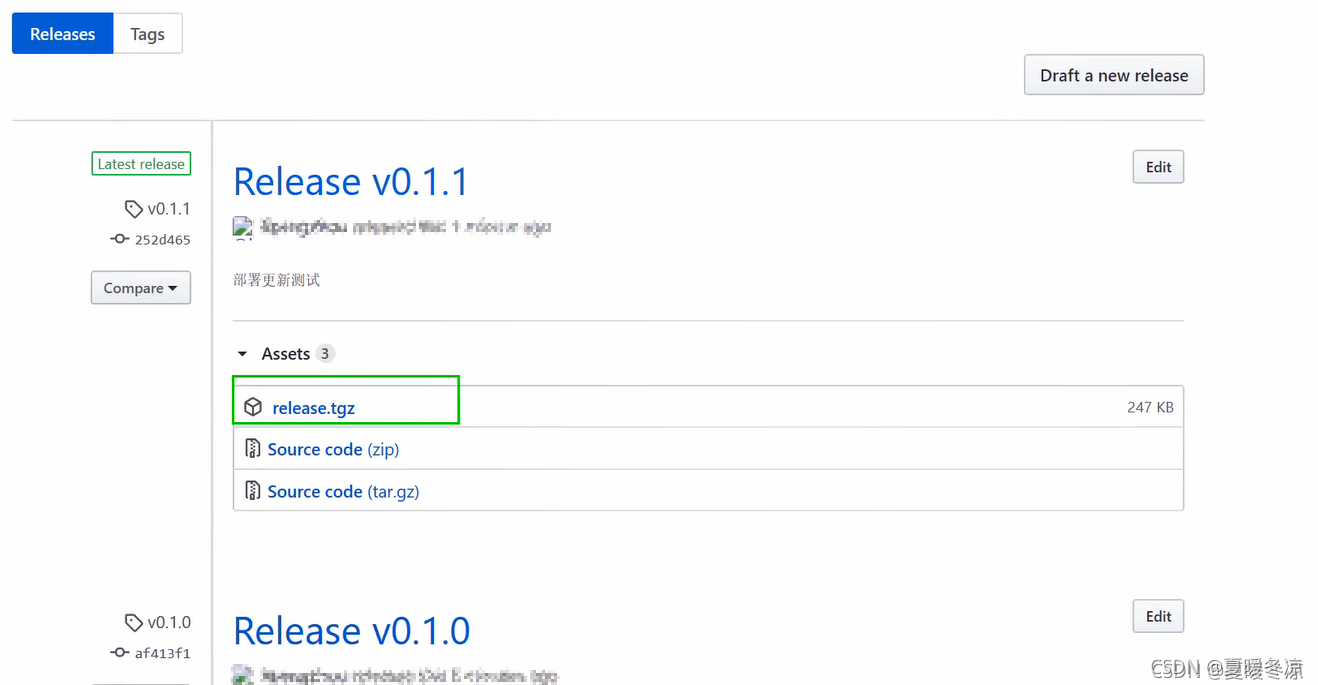This screenshot has width=1318, height=685.
Task: Click the commit icon beside 252d465
Action: coord(120,239)
